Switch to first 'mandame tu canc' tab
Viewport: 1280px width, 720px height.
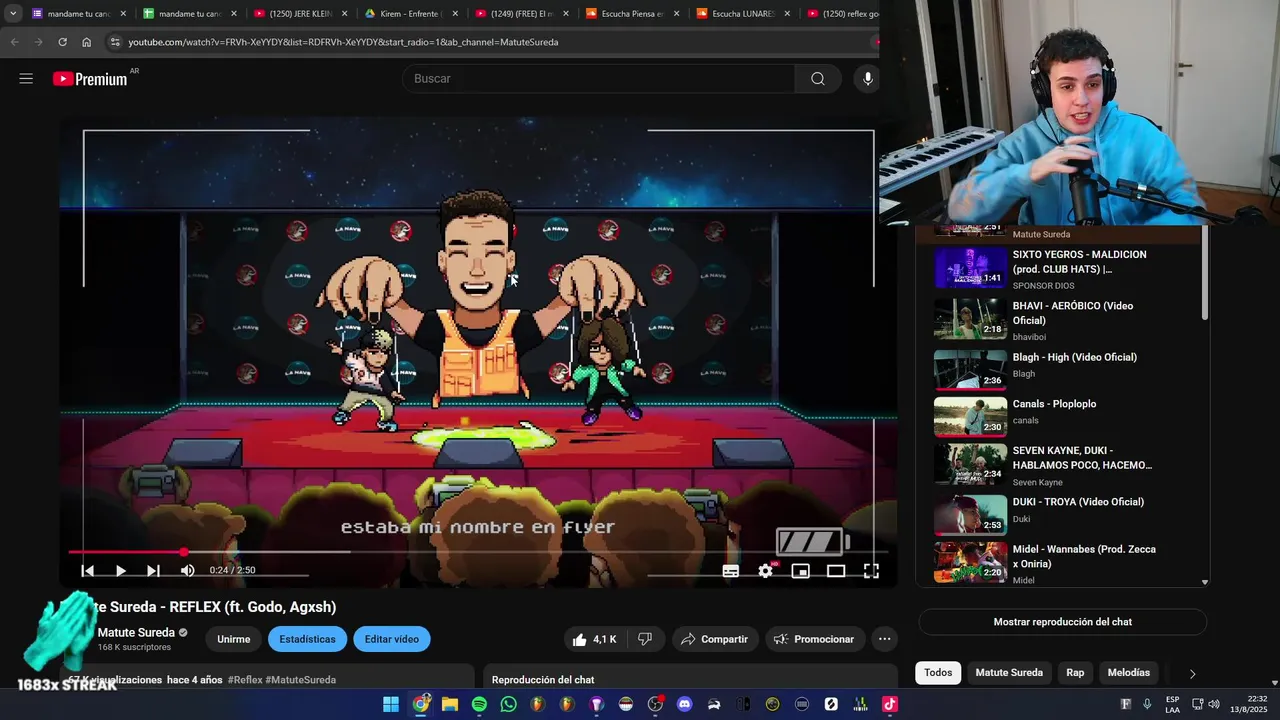pyautogui.click(x=78, y=14)
